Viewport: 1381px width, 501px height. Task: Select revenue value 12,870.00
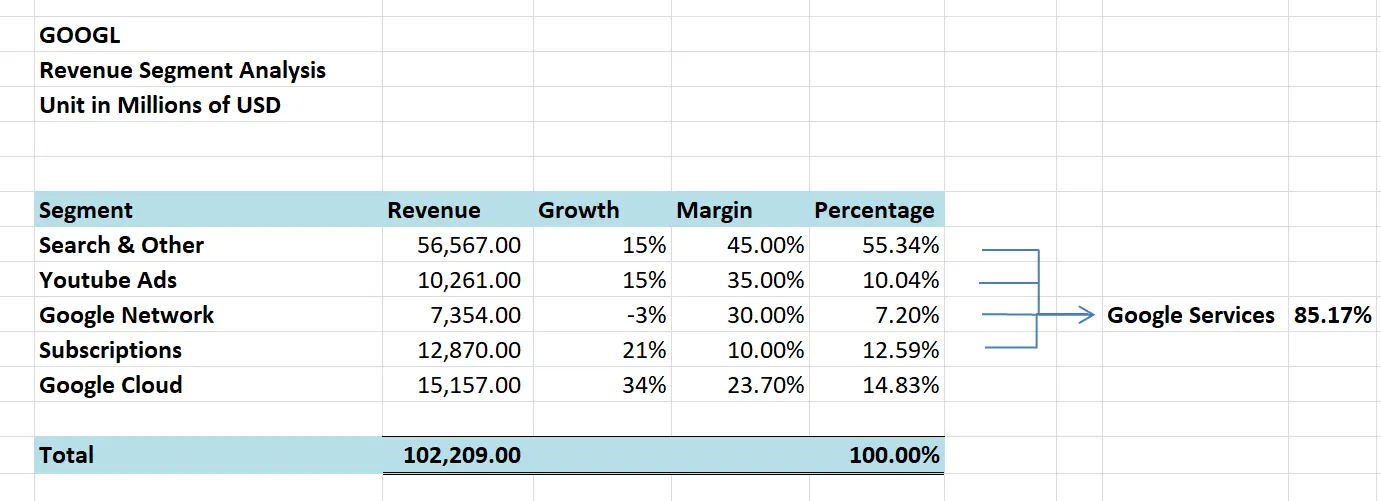457,350
